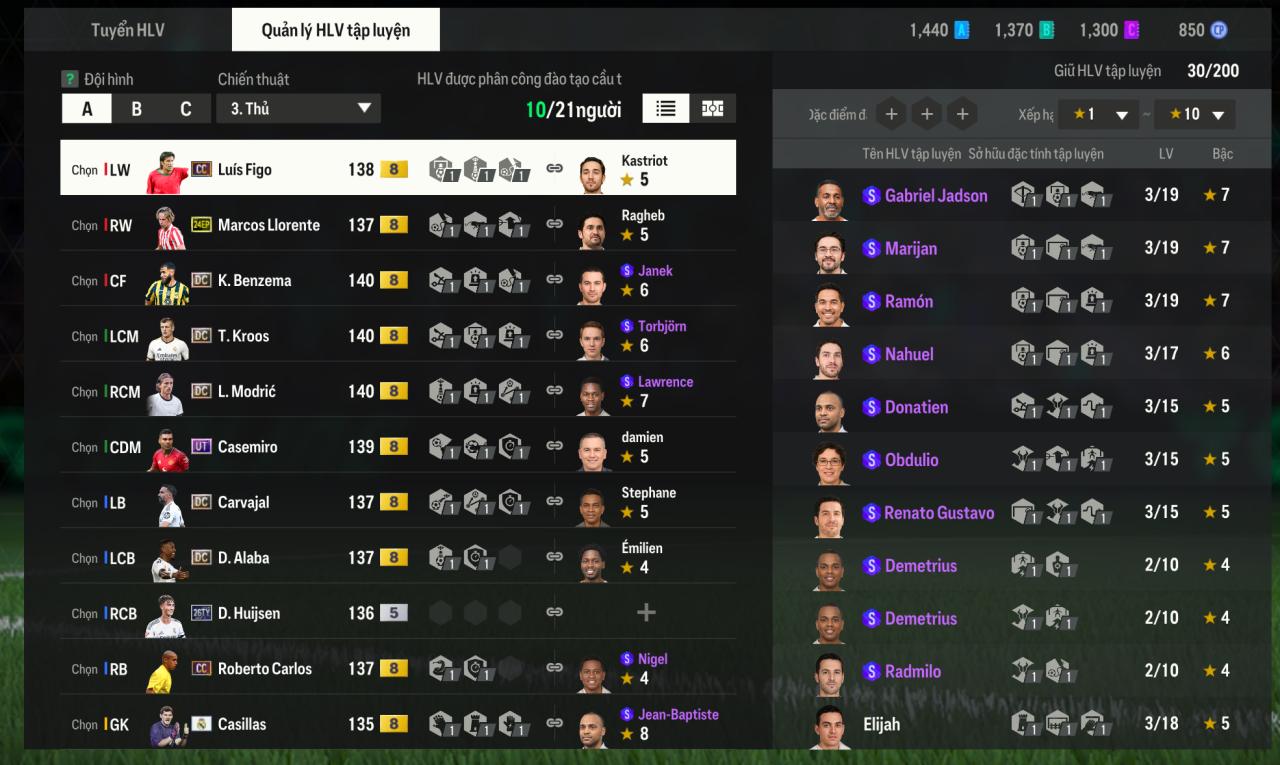Click Chọn button for K. Benzema

click(84, 281)
